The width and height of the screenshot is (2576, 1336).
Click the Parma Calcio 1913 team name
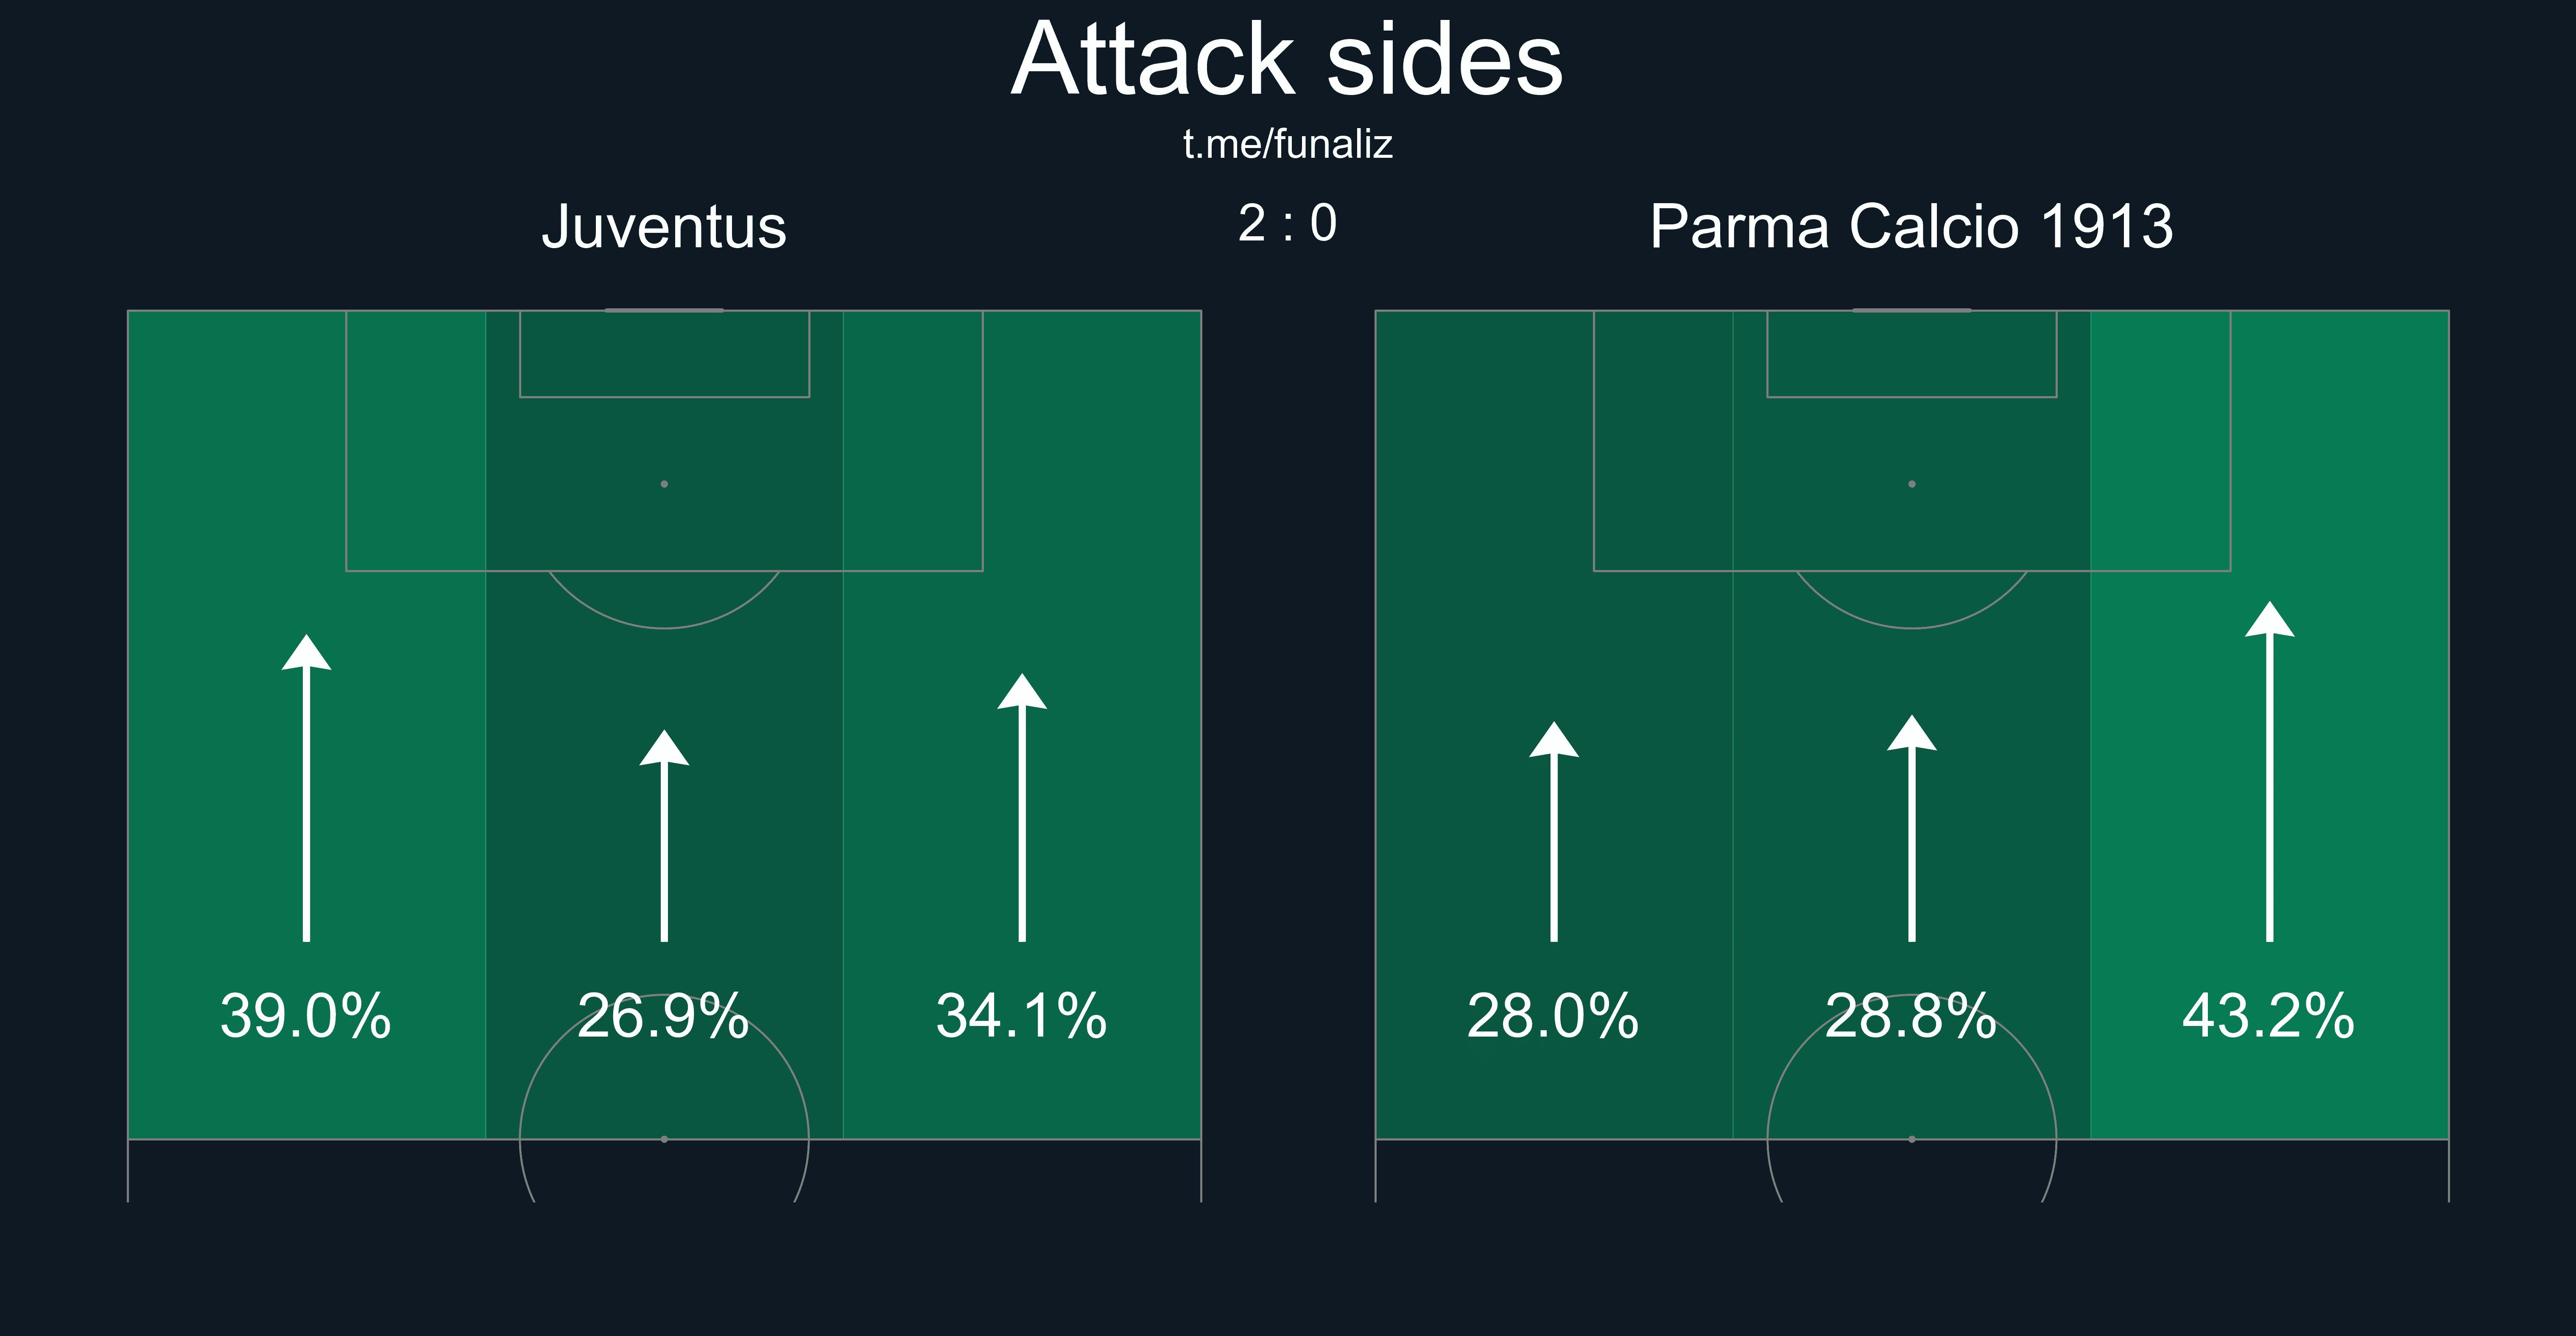click(x=1911, y=227)
